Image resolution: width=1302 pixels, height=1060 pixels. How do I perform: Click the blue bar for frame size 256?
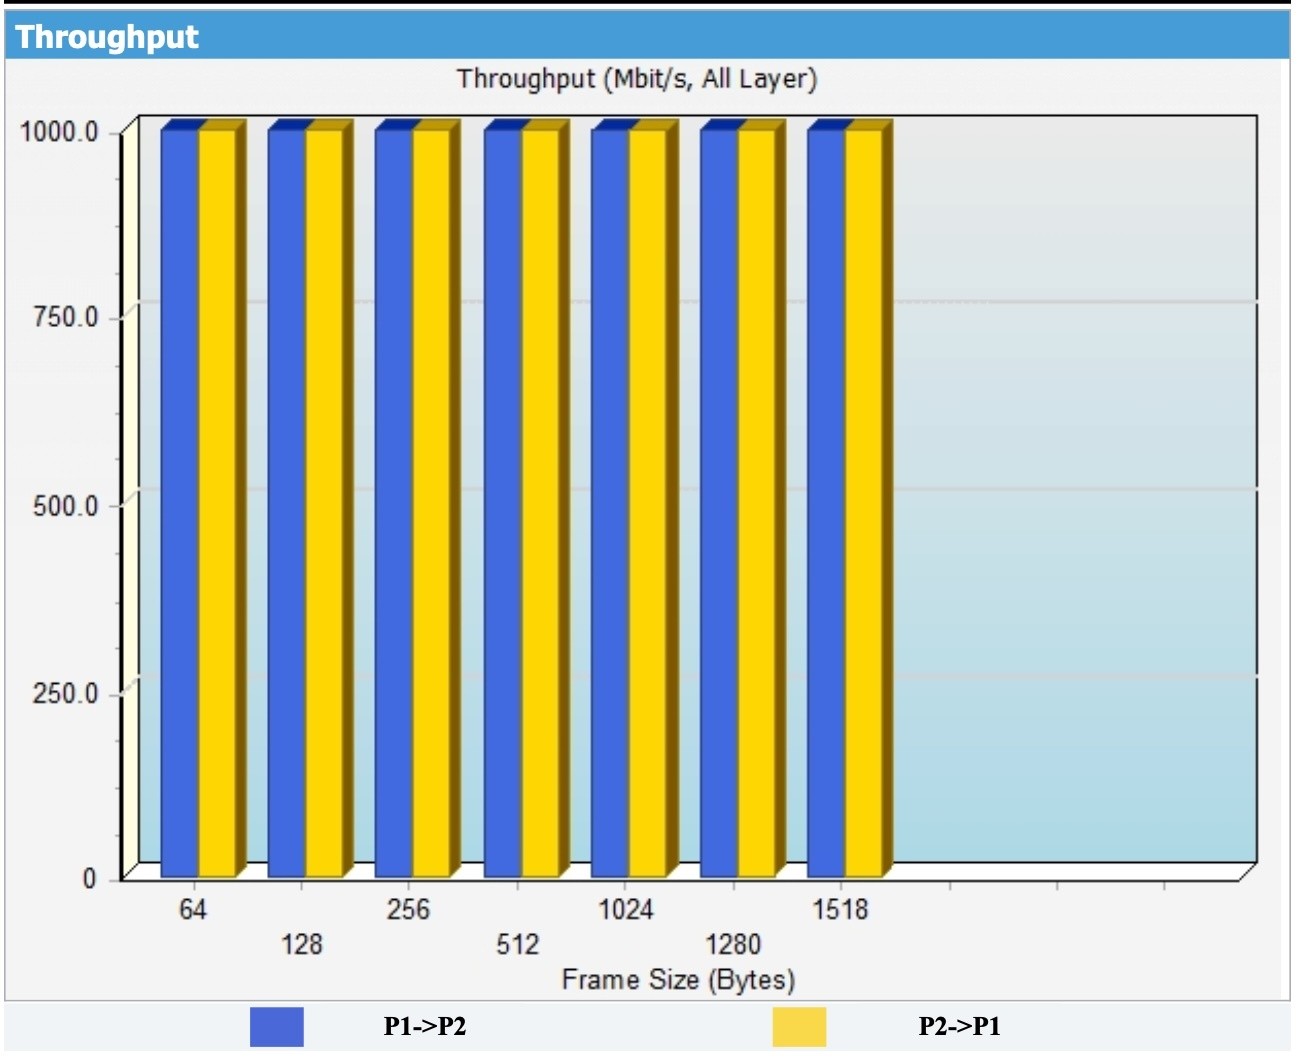(x=394, y=503)
